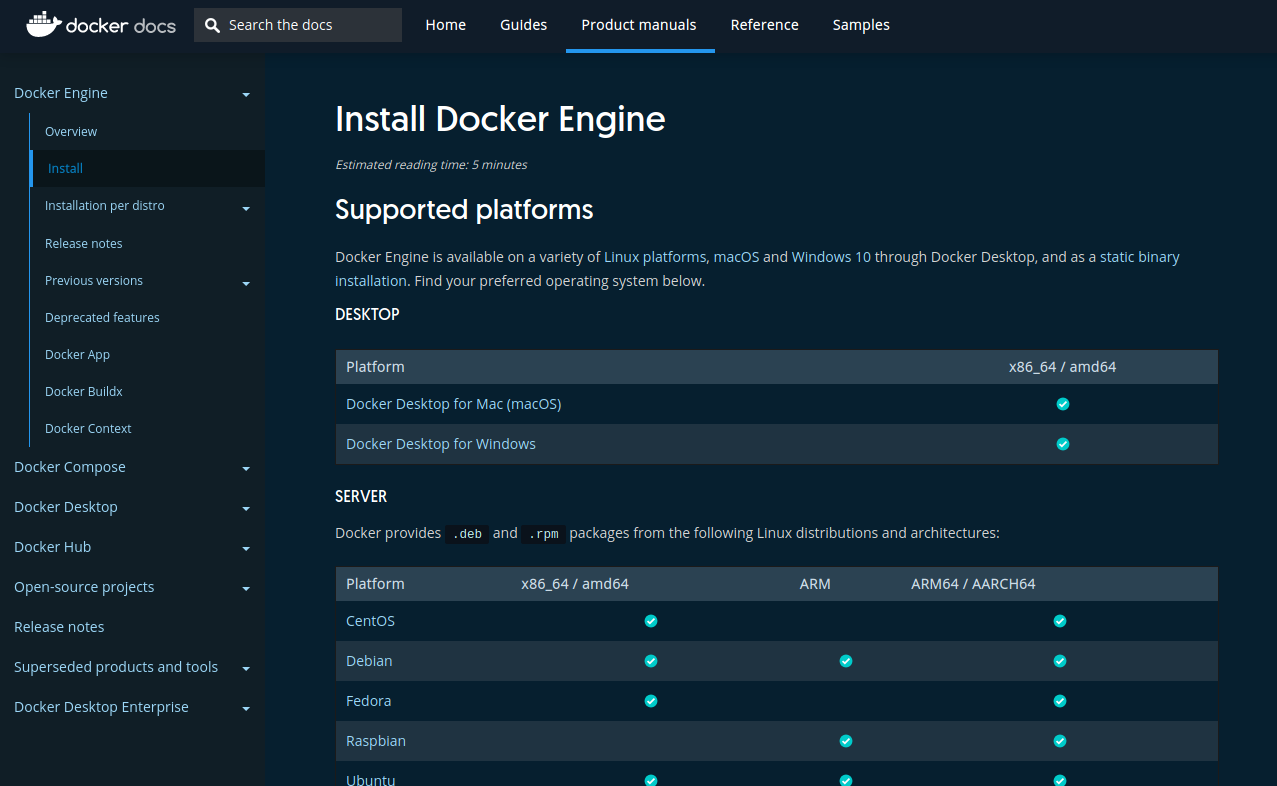
Task: Collapse the Docker Engine sidebar section
Action: click(x=246, y=94)
